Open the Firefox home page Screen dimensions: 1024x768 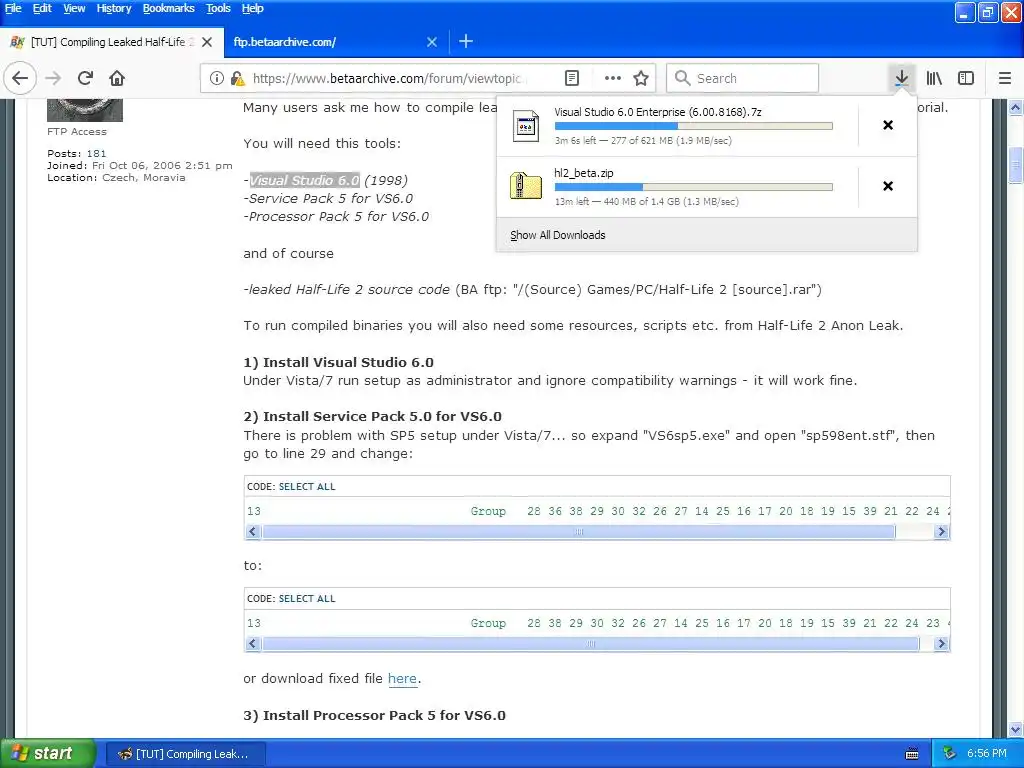pyautogui.click(x=117, y=78)
